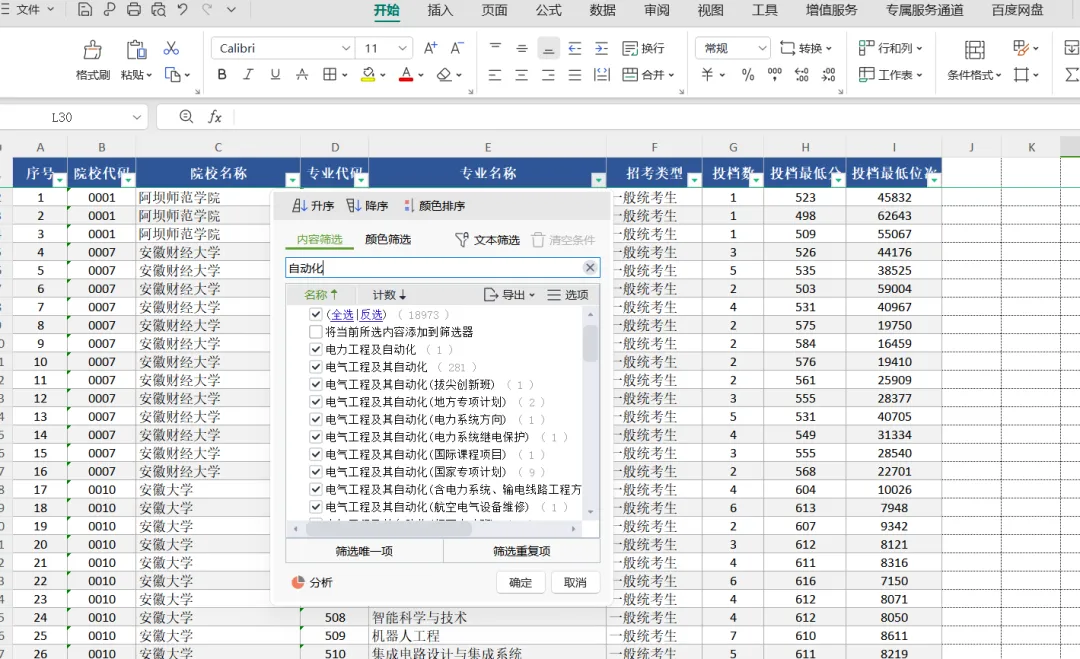
Task: Click the Save icon in quick toolbar
Action: [x=84, y=10]
